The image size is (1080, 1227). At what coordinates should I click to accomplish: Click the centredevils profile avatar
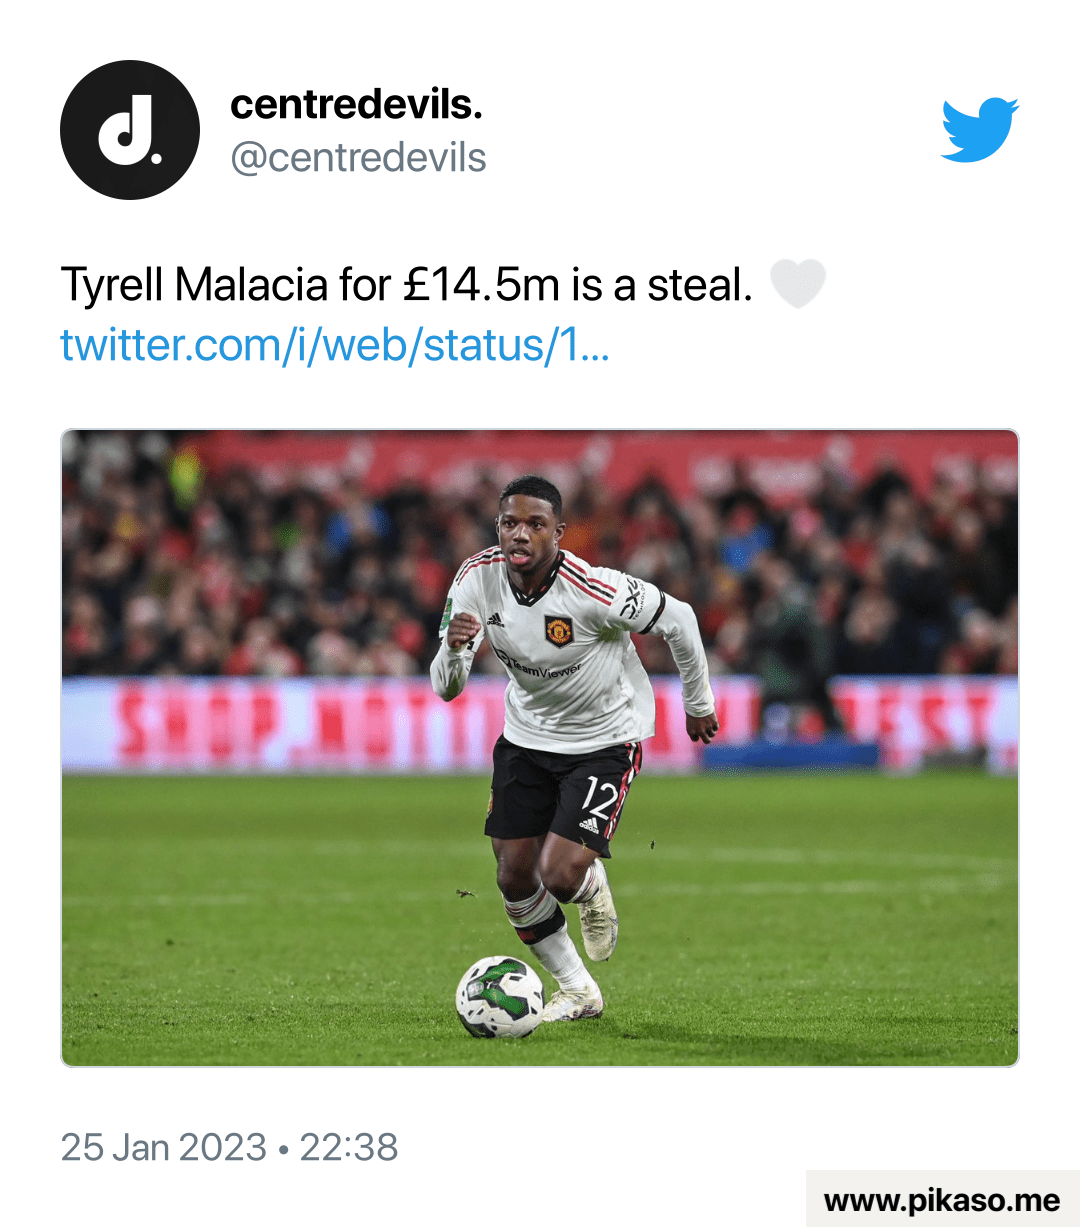130,130
